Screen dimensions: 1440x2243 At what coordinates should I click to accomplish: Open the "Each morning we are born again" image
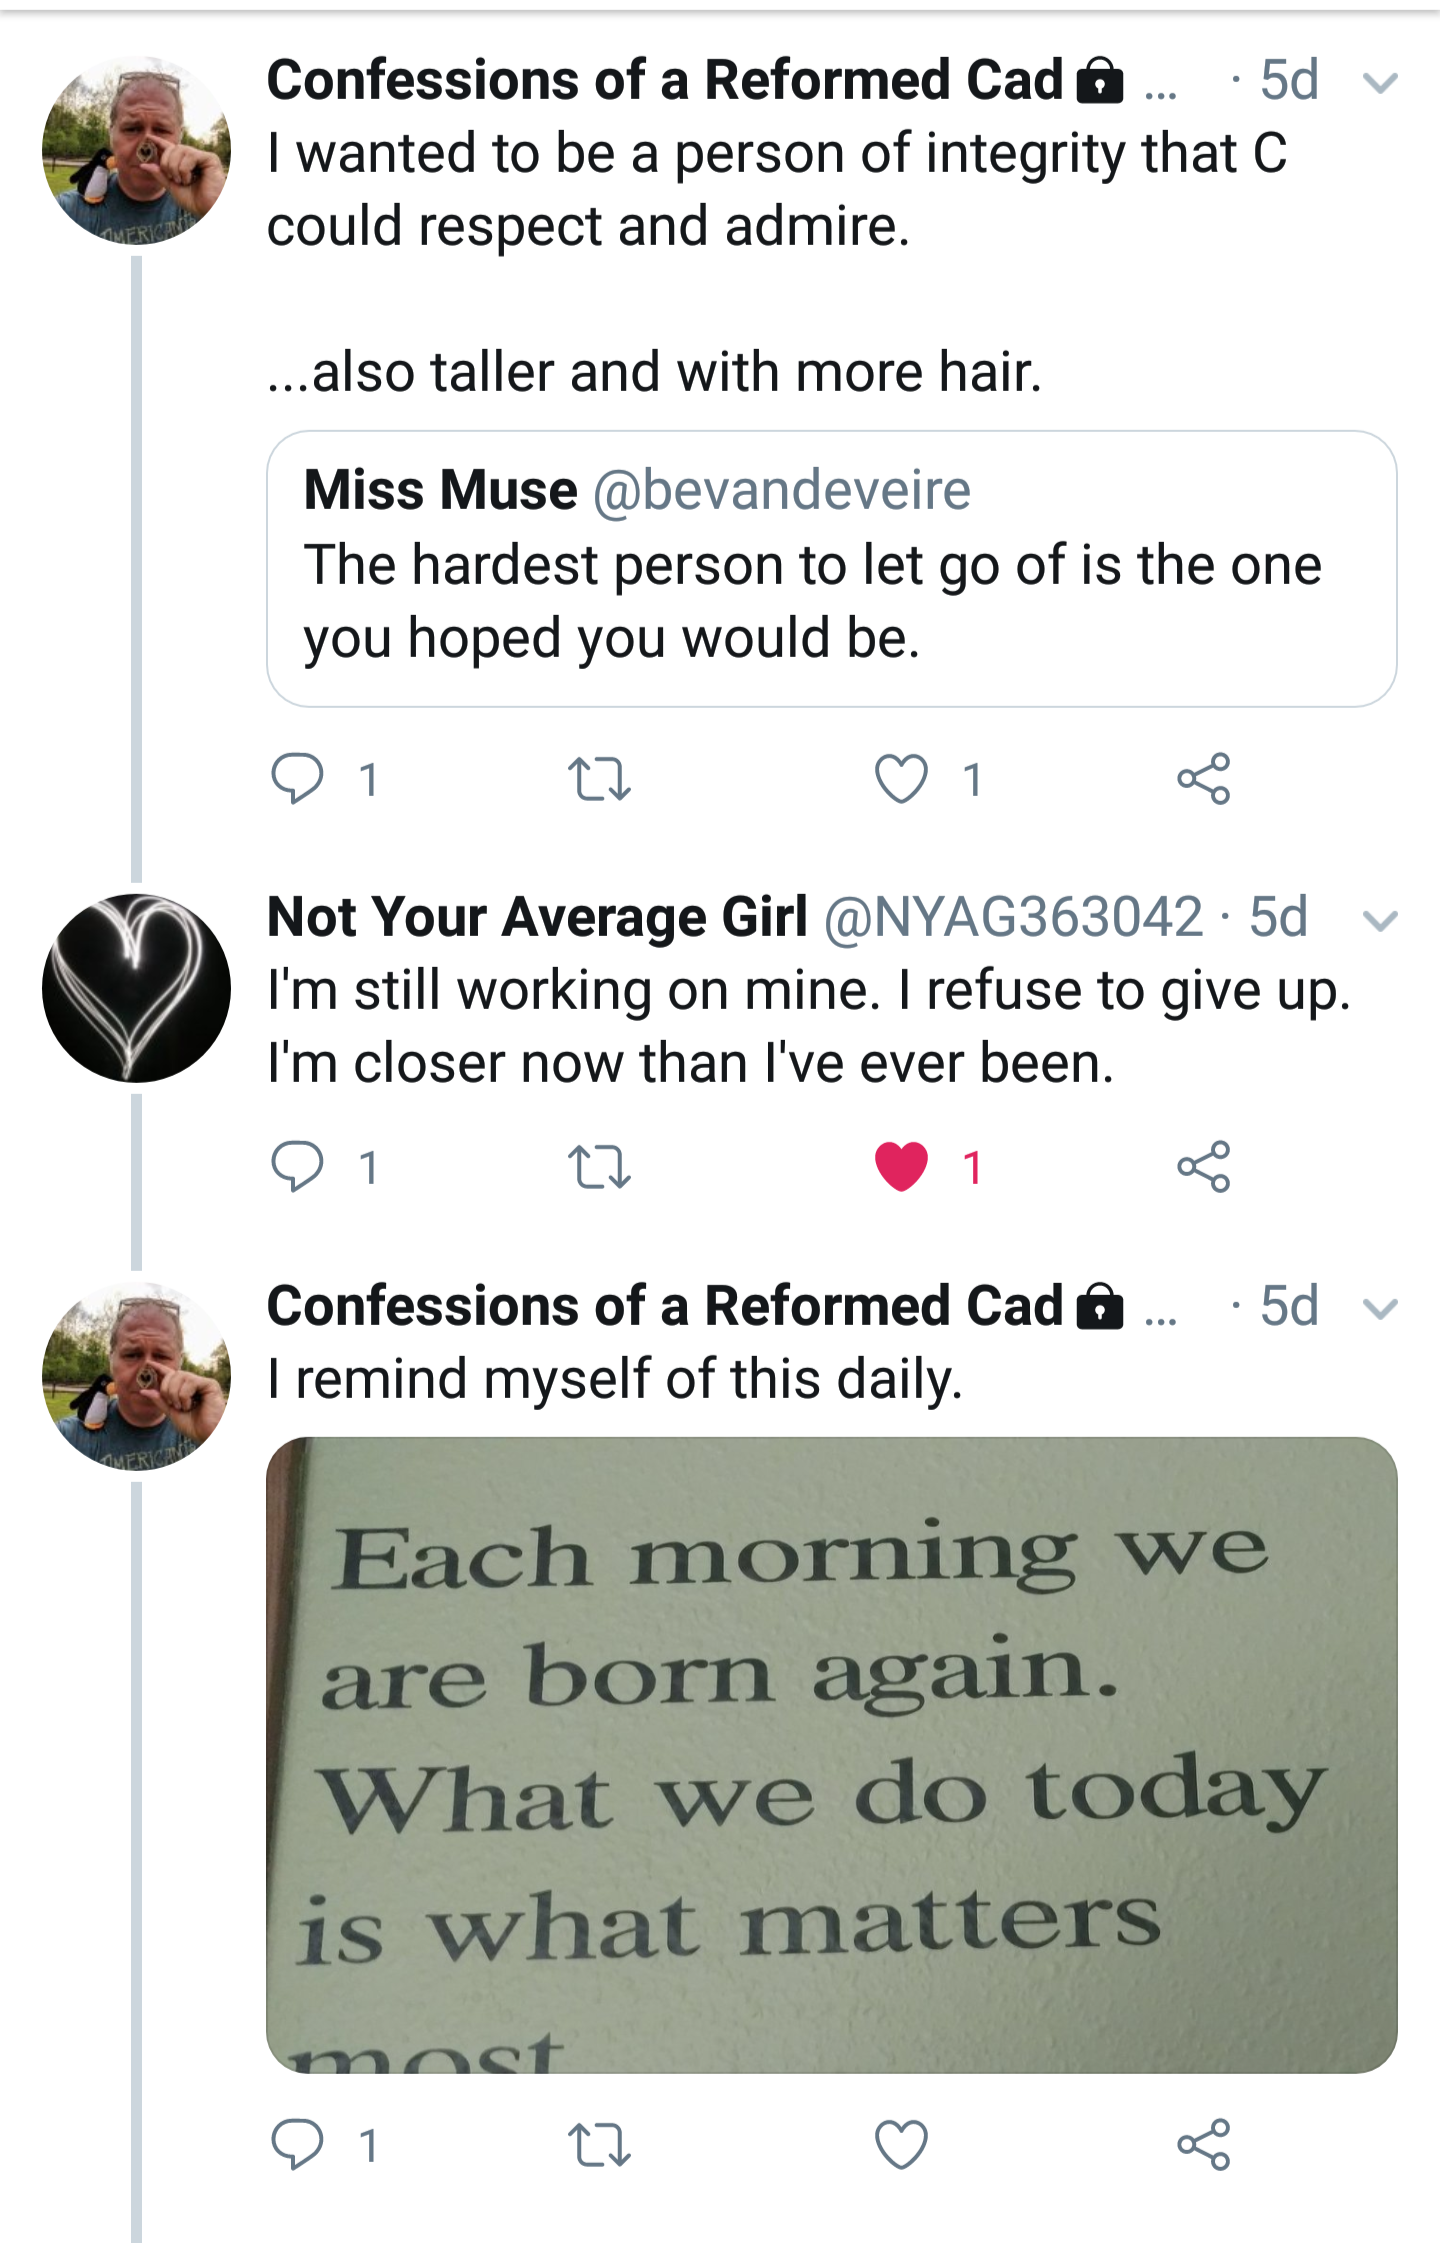point(830,1754)
